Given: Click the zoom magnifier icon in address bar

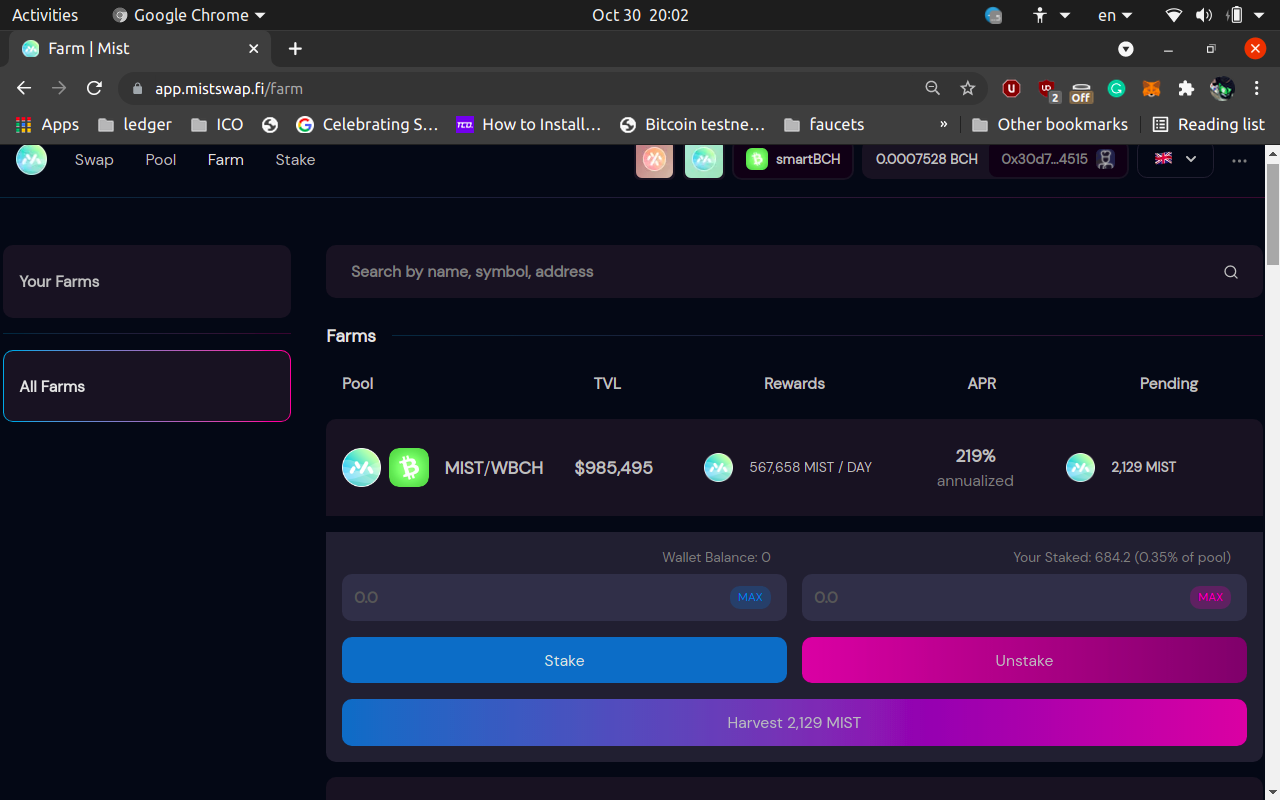Looking at the screenshot, I should pyautogui.click(x=933, y=88).
